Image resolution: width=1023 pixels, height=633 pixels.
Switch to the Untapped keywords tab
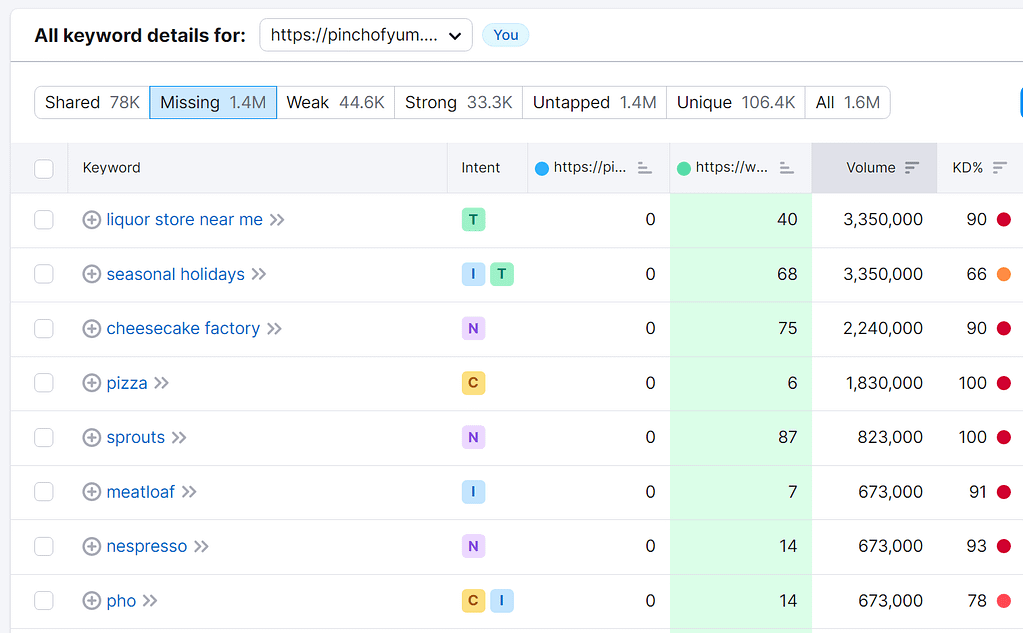594,102
